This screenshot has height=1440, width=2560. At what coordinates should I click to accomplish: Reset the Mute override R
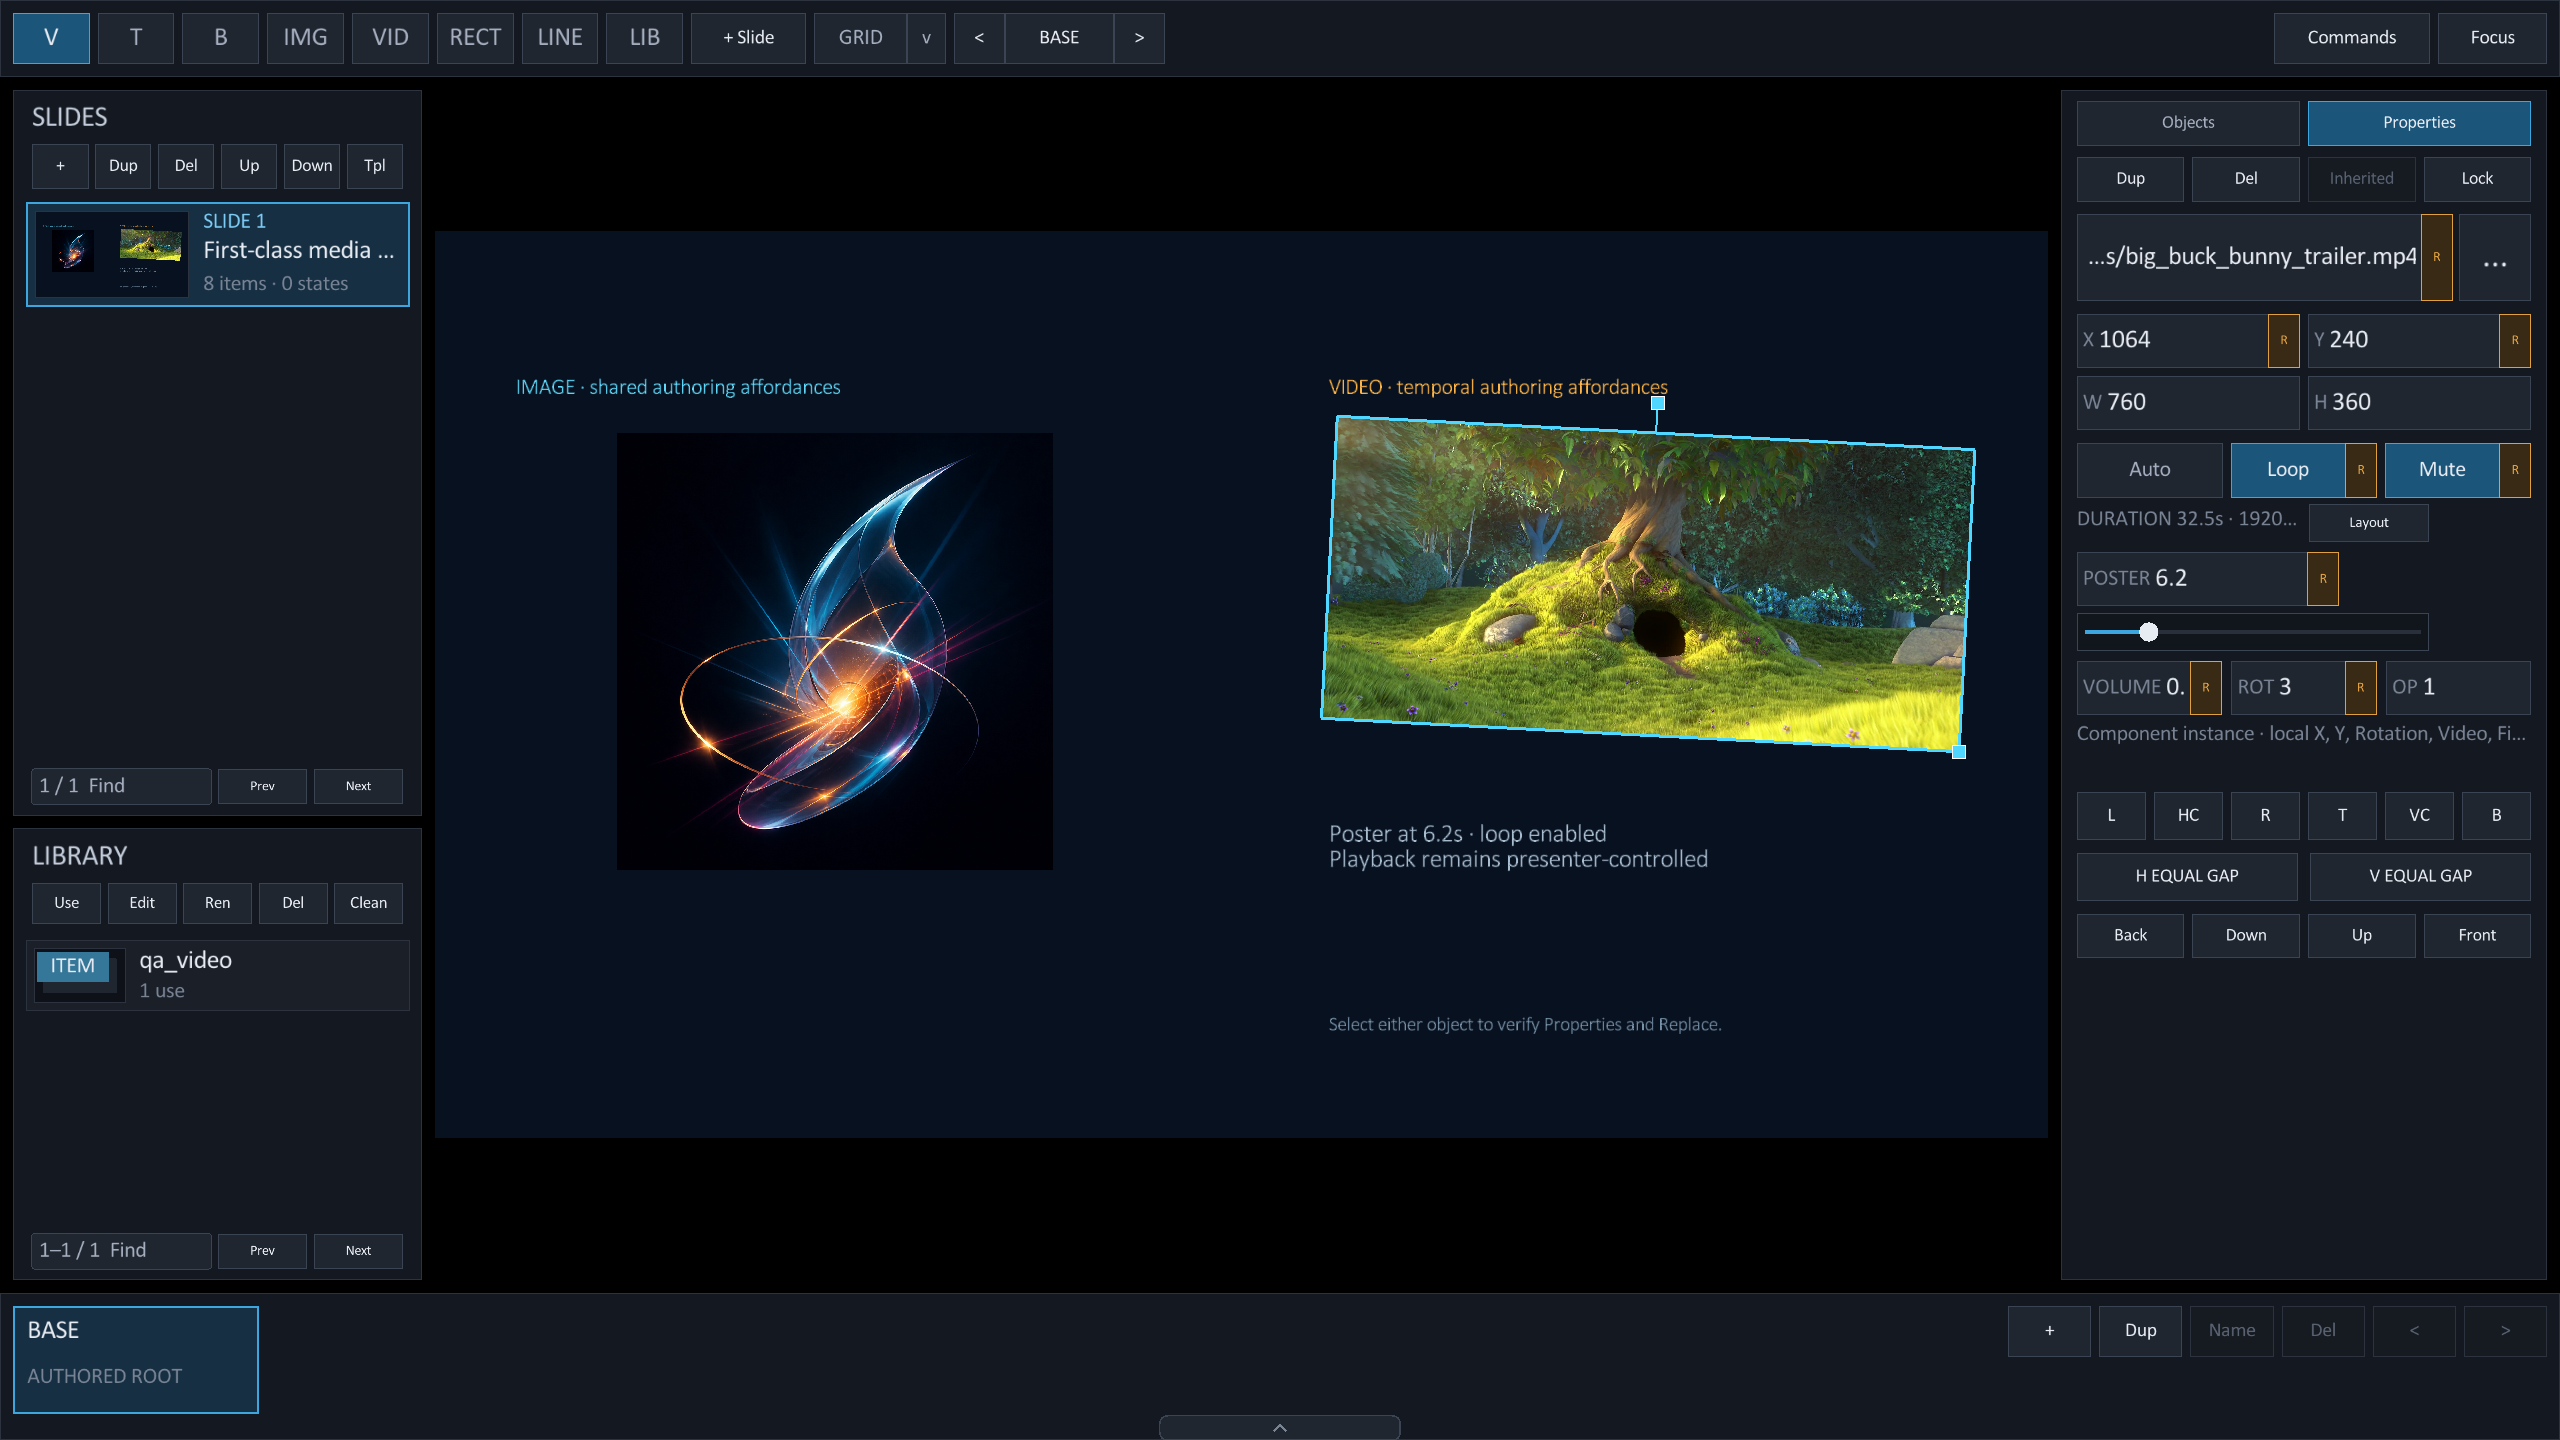tap(2515, 470)
